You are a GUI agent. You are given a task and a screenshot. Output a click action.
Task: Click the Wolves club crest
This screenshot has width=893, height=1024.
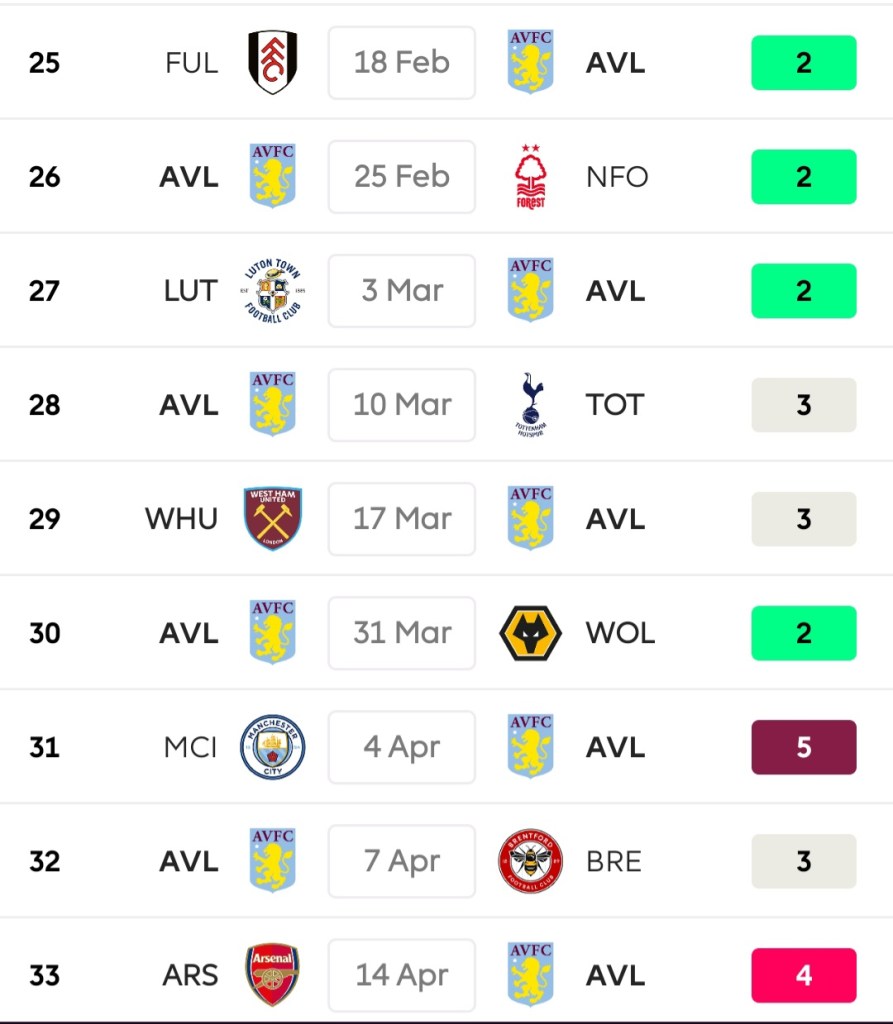tap(530, 633)
